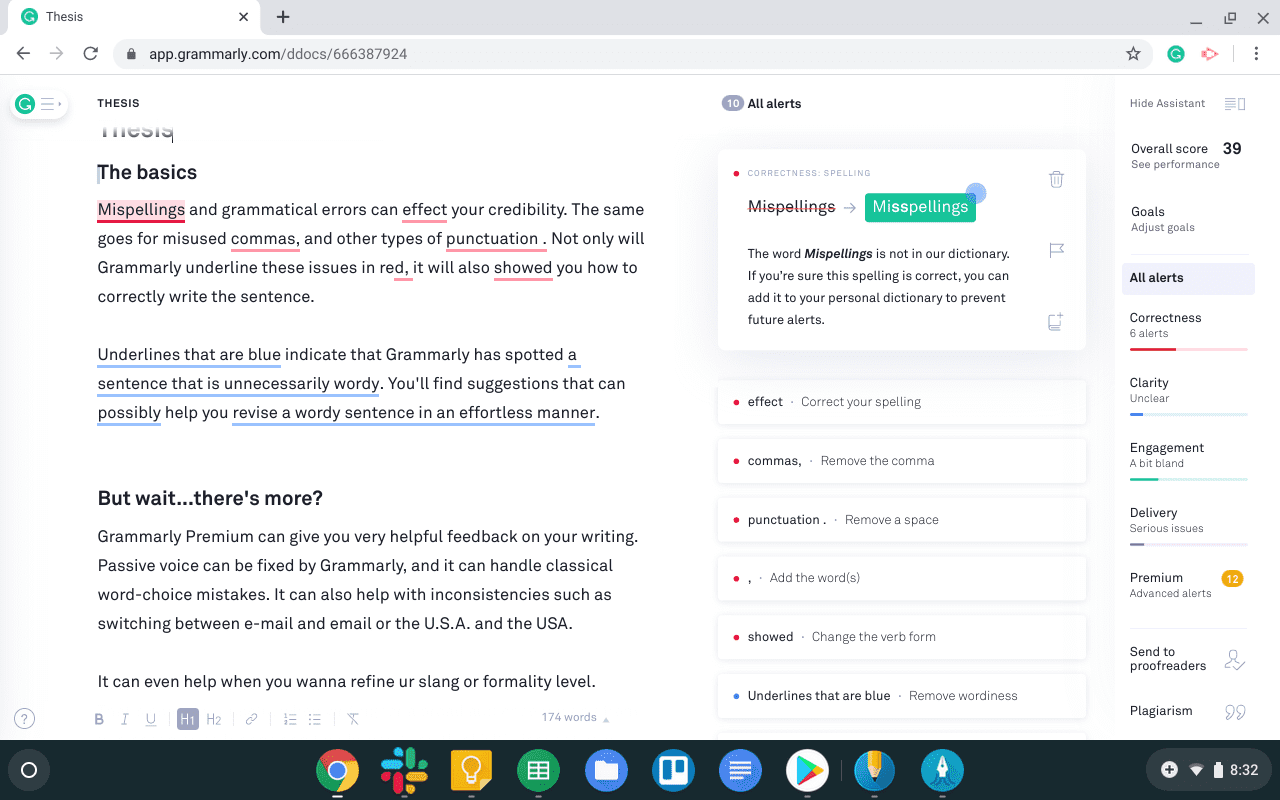Toggle bold formatting in editor toolbar
1280x800 pixels.
(99, 719)
